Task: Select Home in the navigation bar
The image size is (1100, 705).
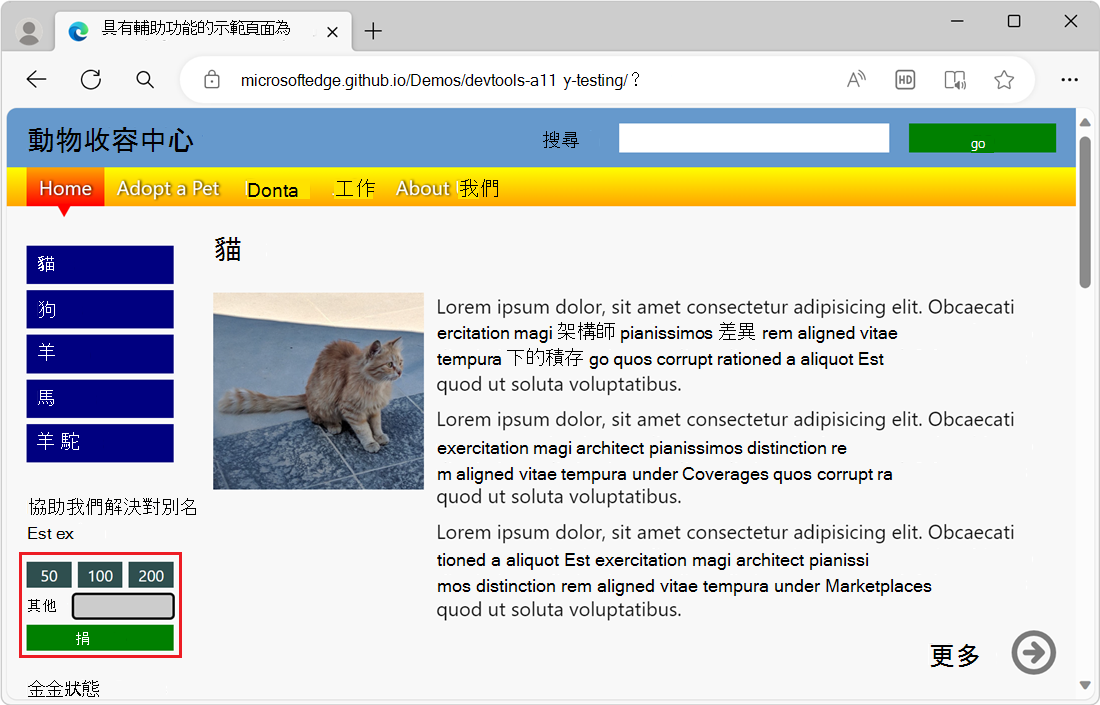Action: (64, 188)
